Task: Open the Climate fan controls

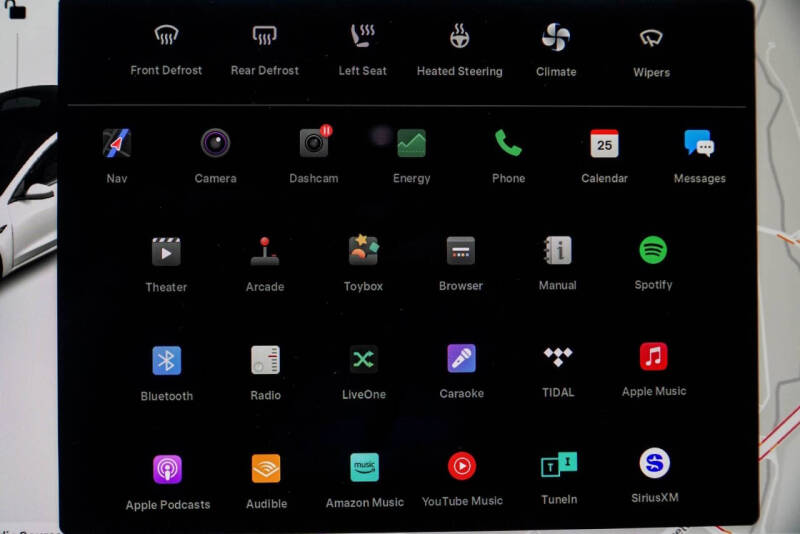Action: (x=555, y=38)
